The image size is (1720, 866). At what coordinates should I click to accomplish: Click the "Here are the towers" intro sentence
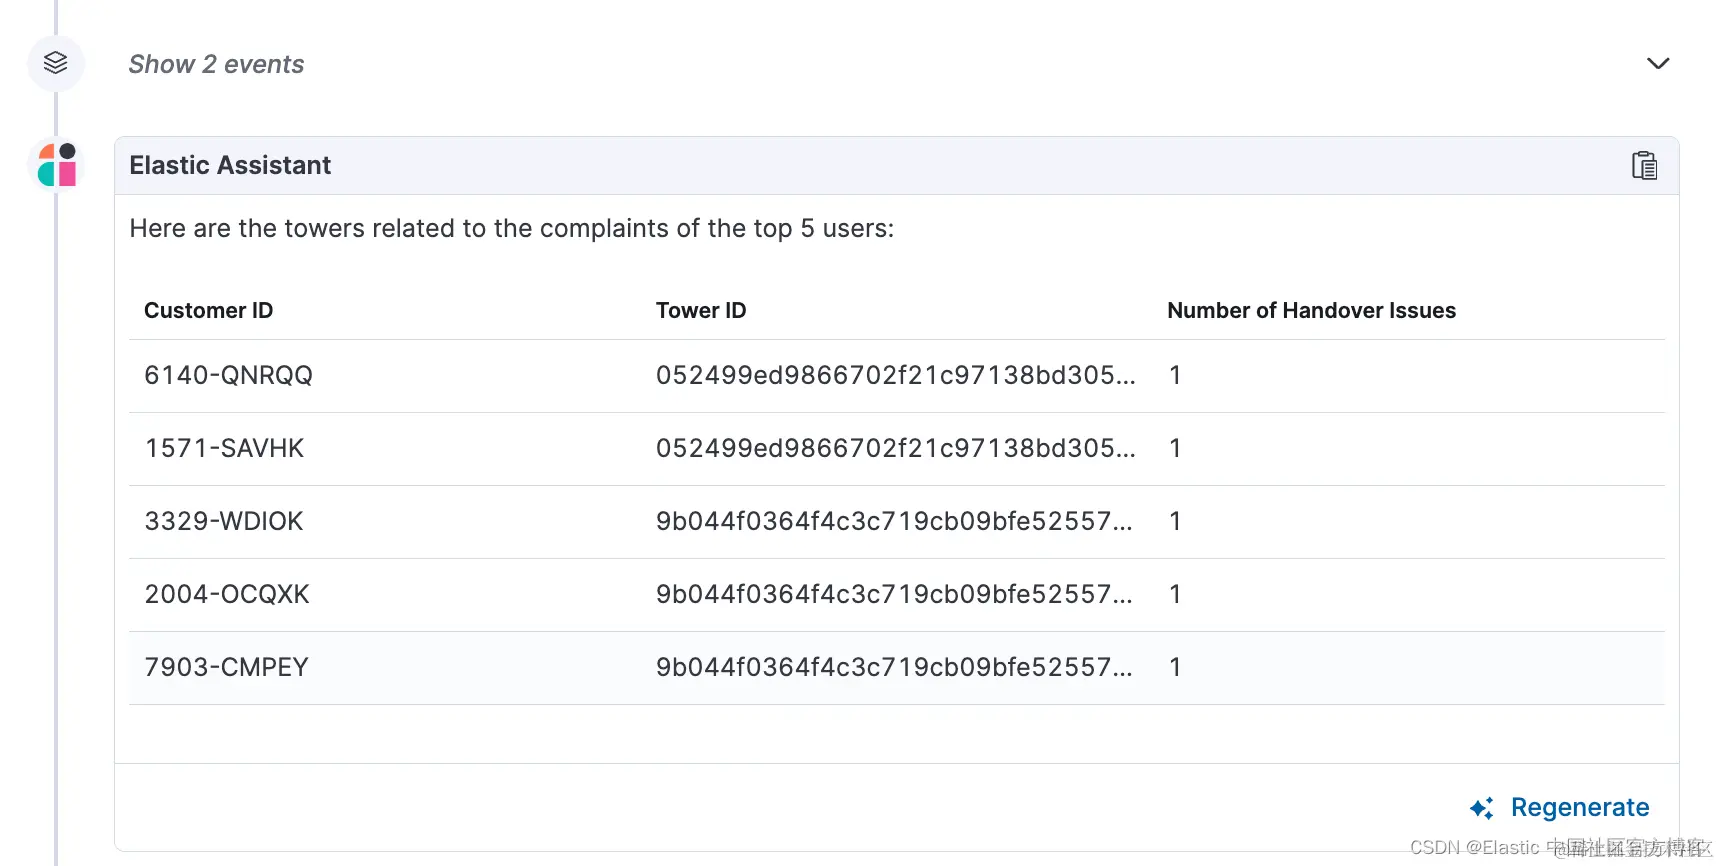[511, 228]
